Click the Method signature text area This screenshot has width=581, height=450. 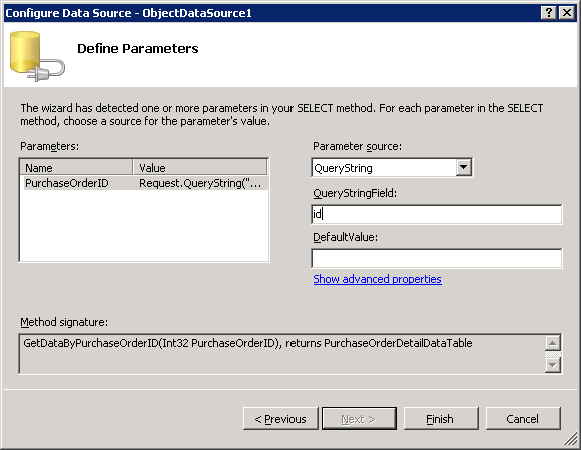tap(282, 354)
